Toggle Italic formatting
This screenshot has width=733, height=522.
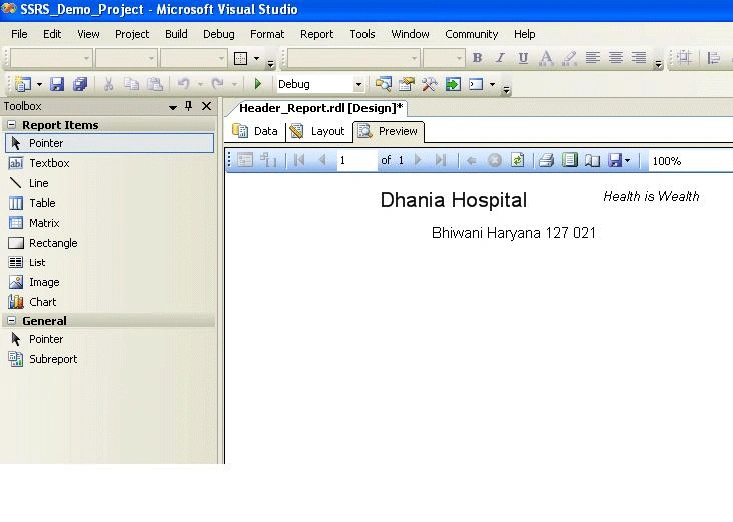tap(500, 58)
